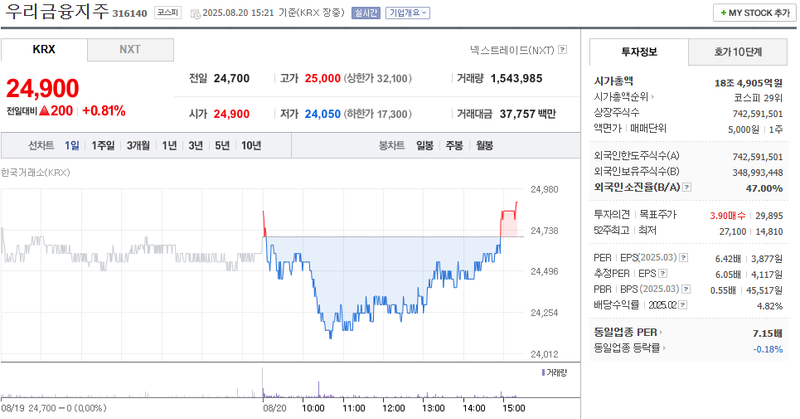This screenshot has height=419, width=800.
Task: Click the 투자의견 목표주가 label
Action: (x=635, y=214)
